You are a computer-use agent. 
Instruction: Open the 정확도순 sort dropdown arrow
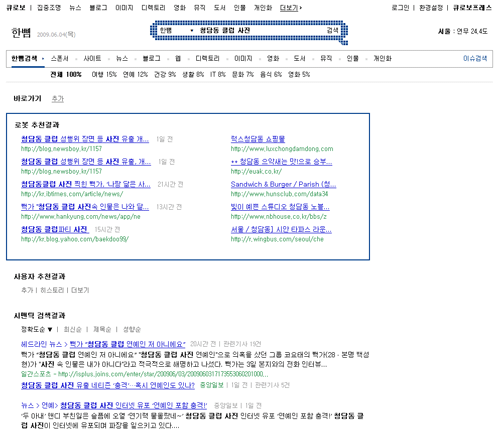point(50,329)
